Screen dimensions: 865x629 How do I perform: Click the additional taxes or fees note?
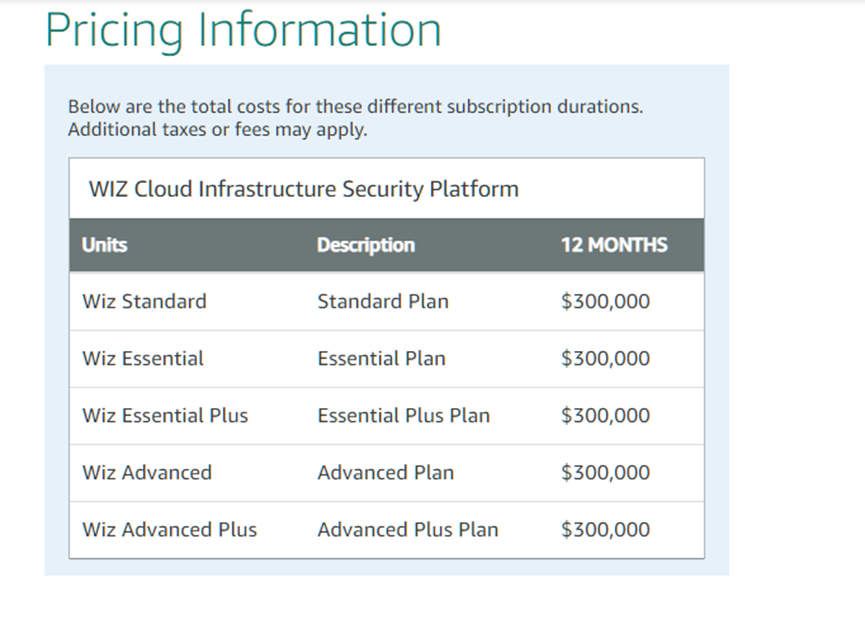(217, 130)
